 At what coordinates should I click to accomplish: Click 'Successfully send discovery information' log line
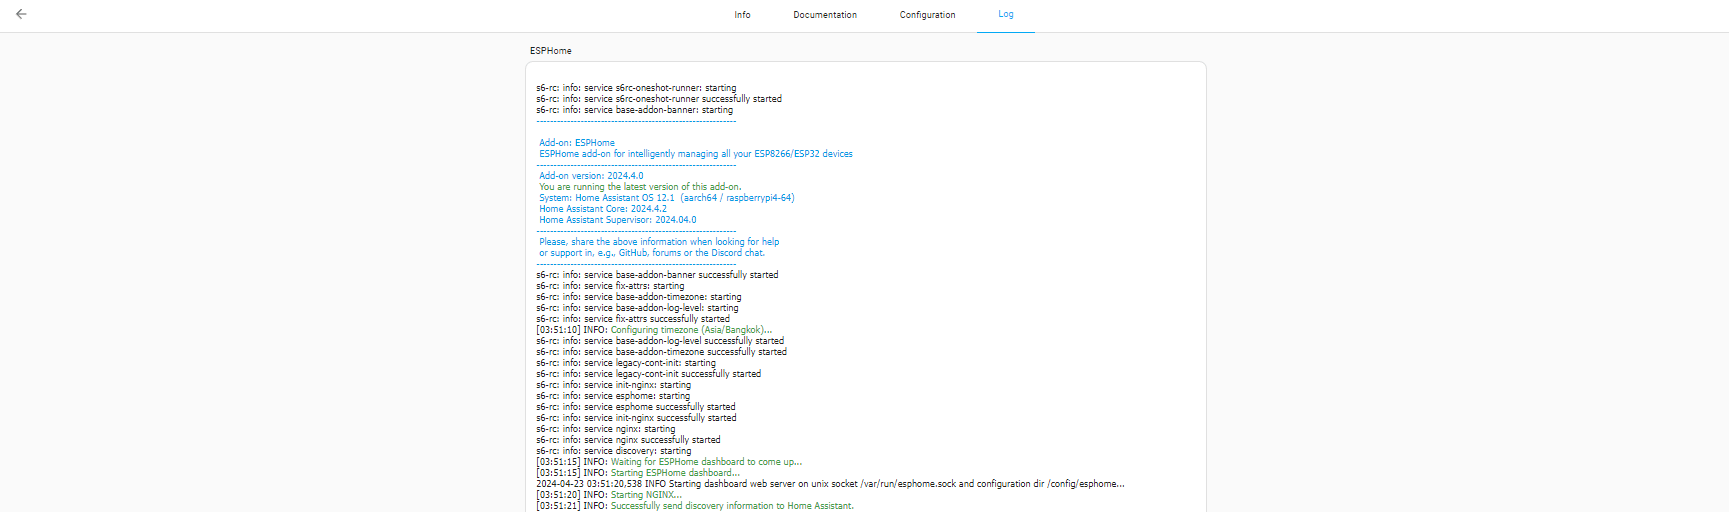pyautogui.click(x=695, y=506)
